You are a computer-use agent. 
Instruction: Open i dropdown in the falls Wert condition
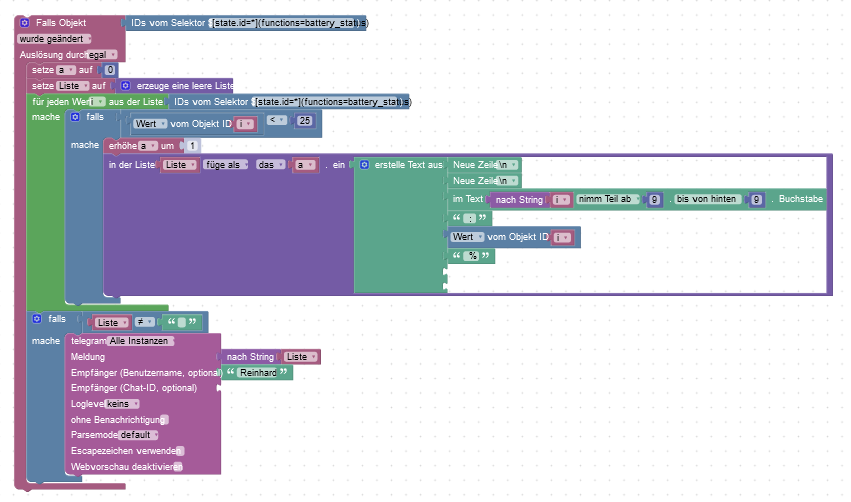[245, 124]
